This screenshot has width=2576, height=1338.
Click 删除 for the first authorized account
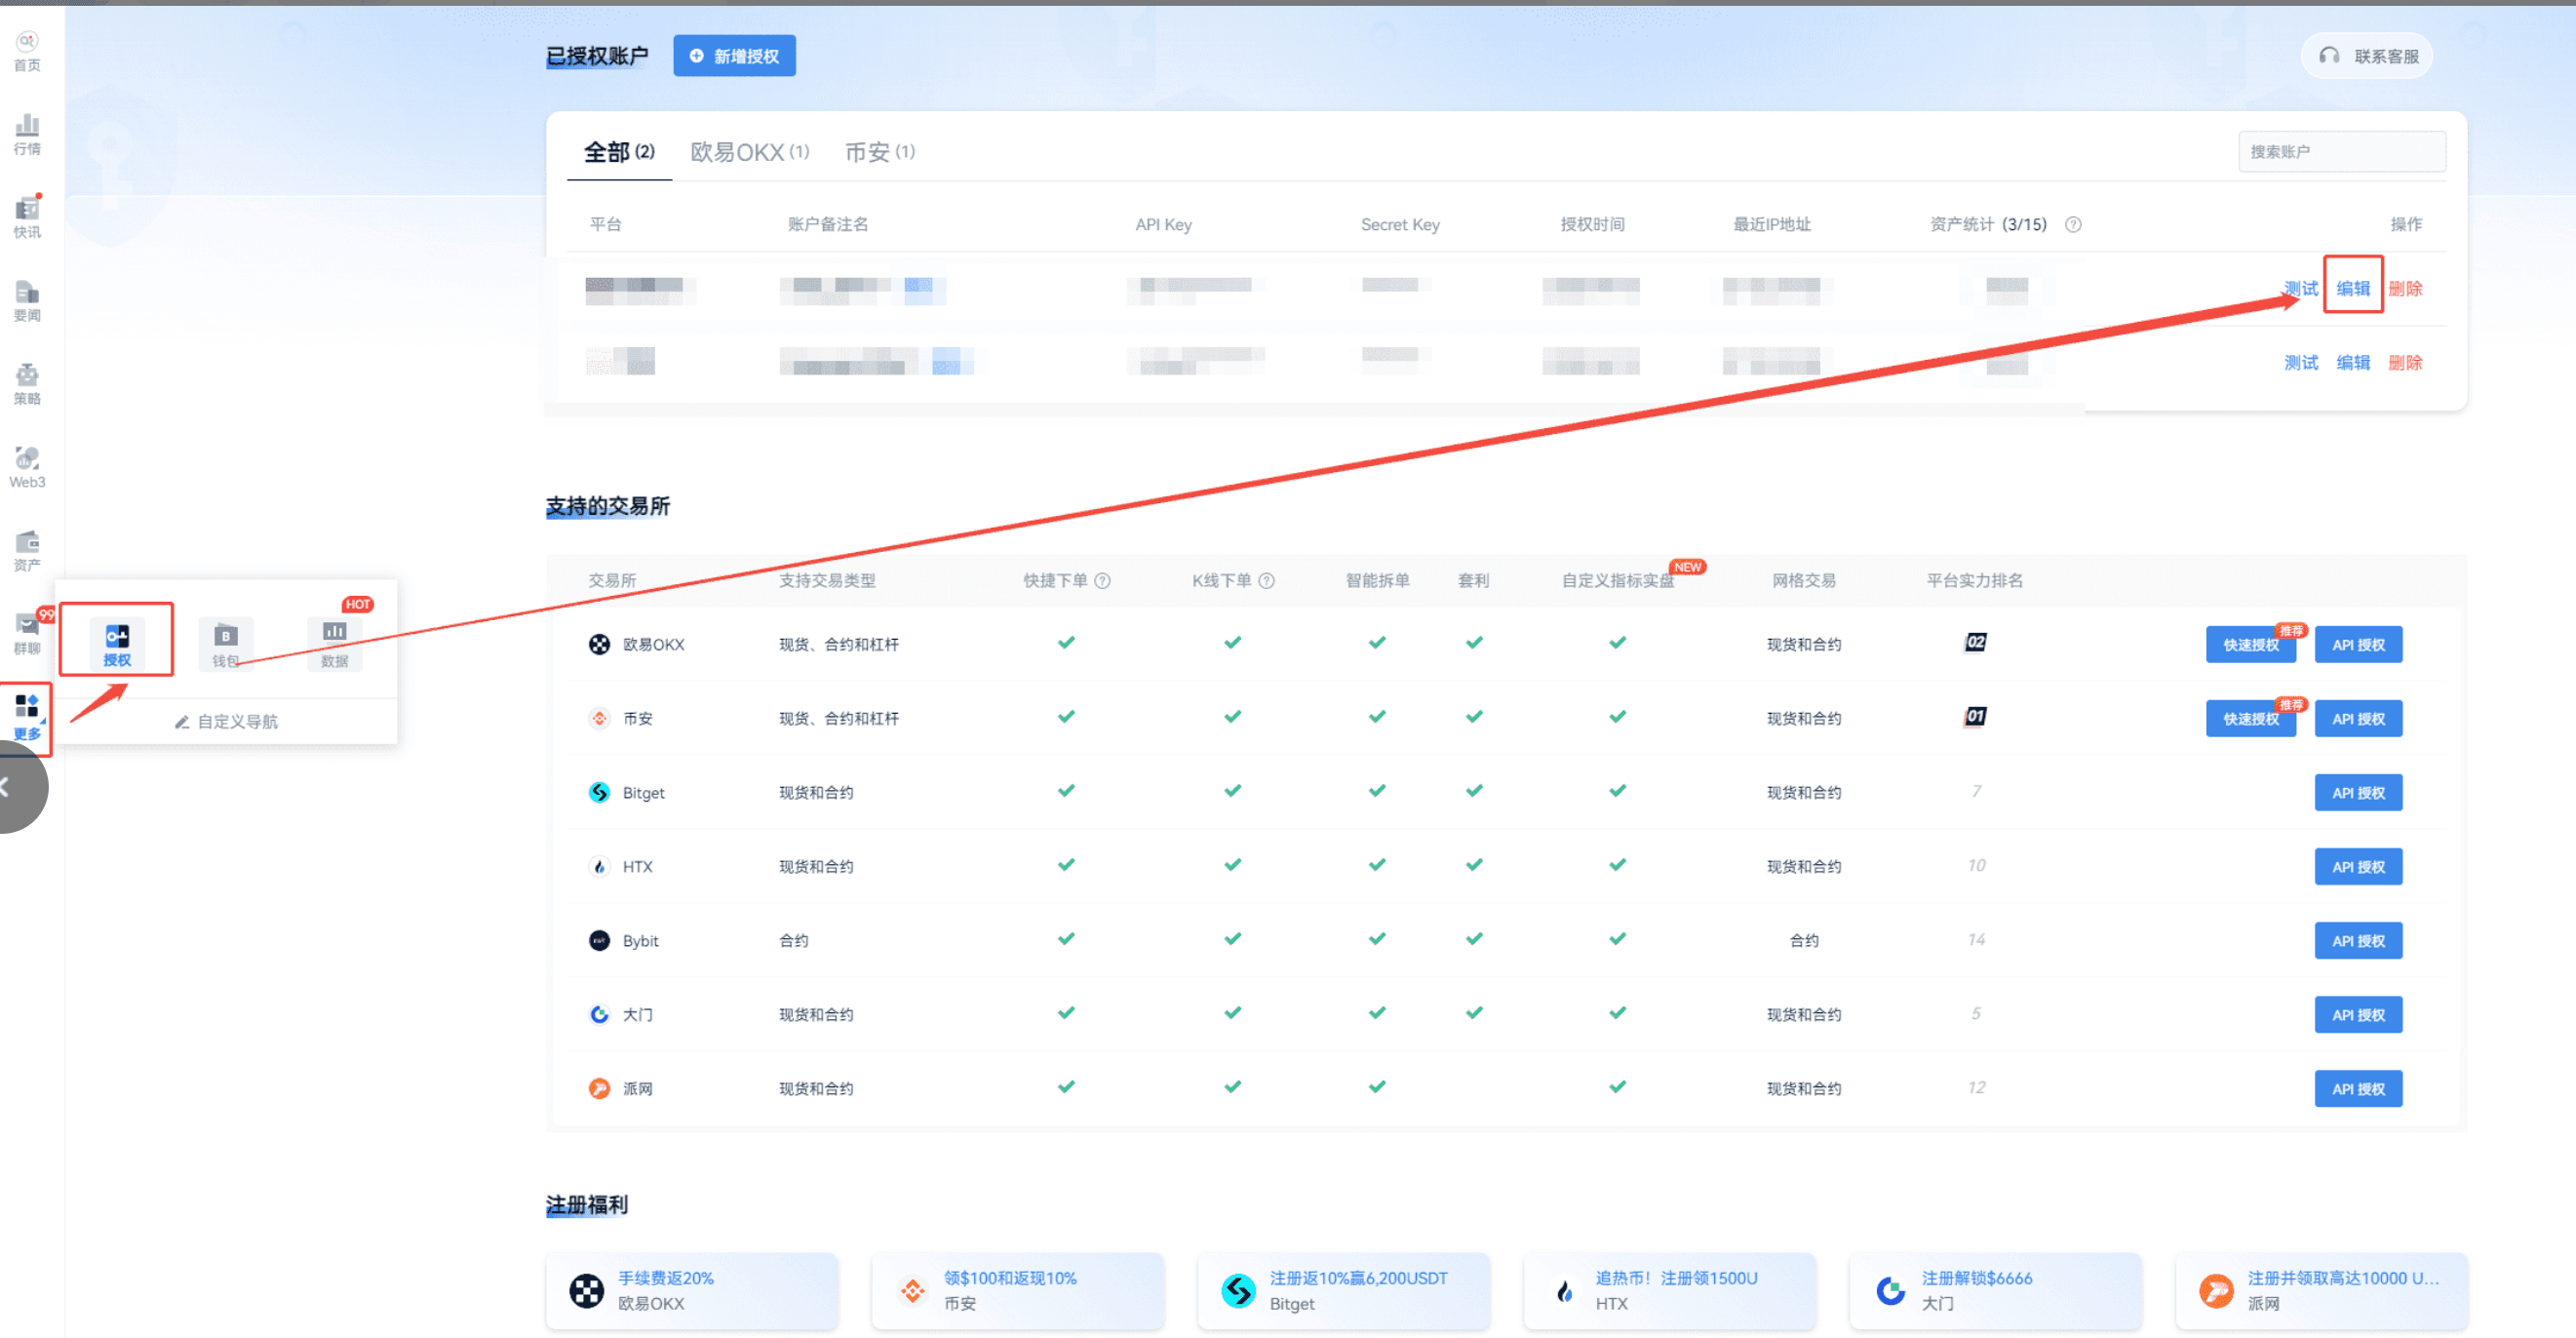click(x=2405, y=288)
